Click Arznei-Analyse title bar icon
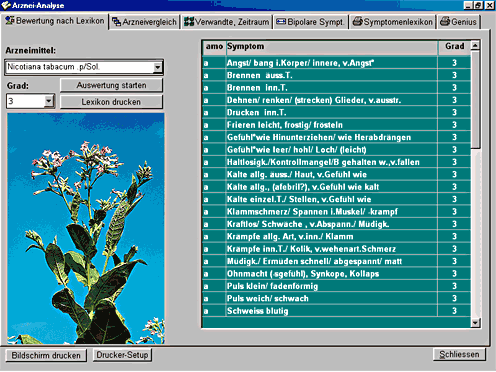 (x=6, y=5)
